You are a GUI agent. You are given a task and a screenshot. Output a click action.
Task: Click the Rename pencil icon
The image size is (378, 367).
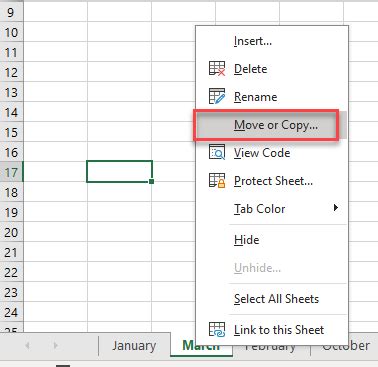[x=217, y=96]
